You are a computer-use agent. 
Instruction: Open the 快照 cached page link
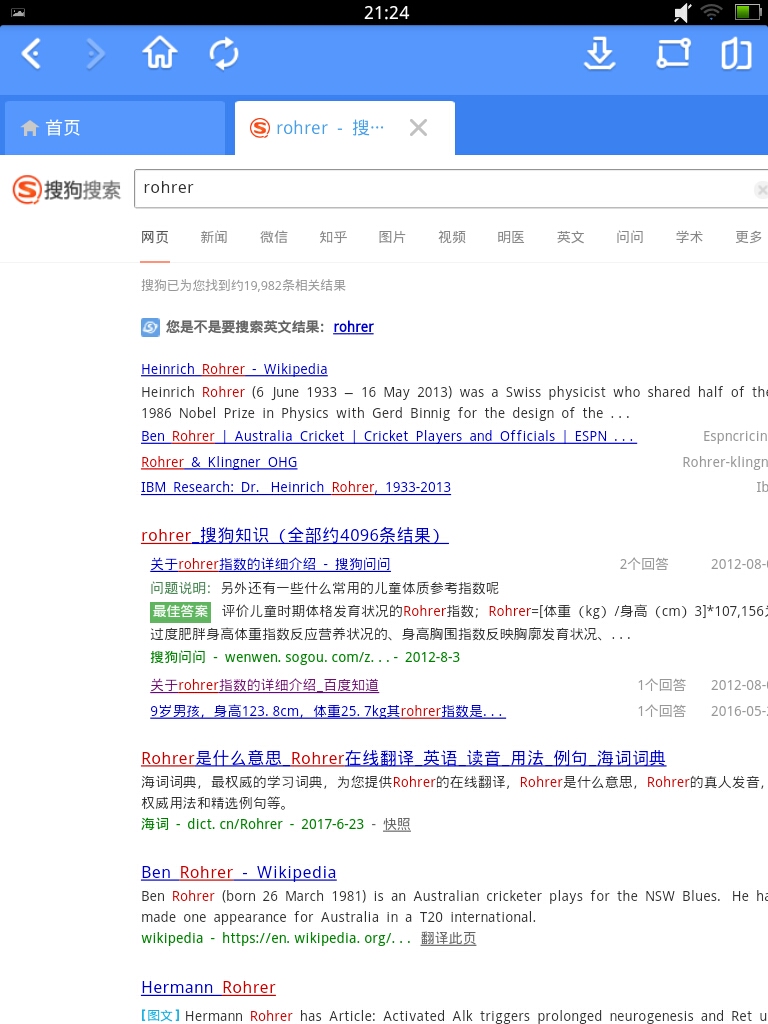[396, 824]
